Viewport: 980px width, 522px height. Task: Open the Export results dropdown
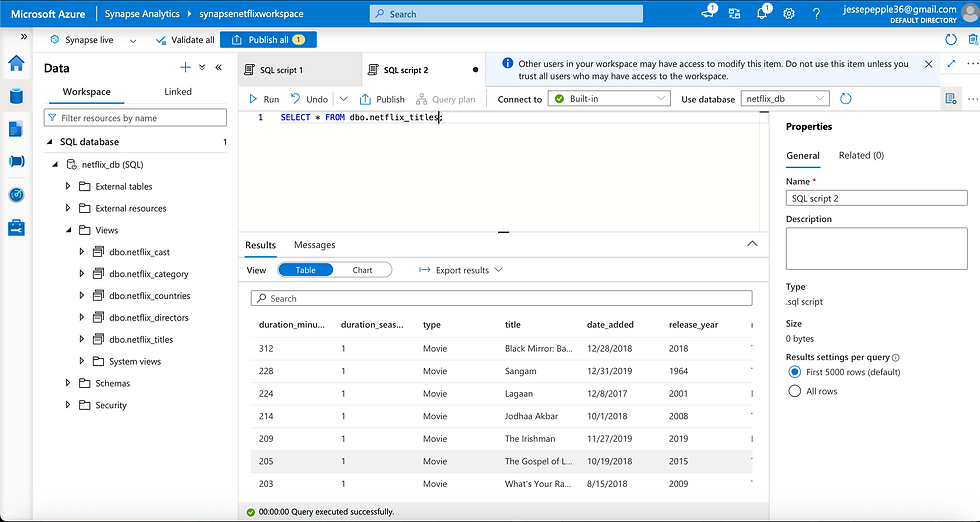[461, 270]
